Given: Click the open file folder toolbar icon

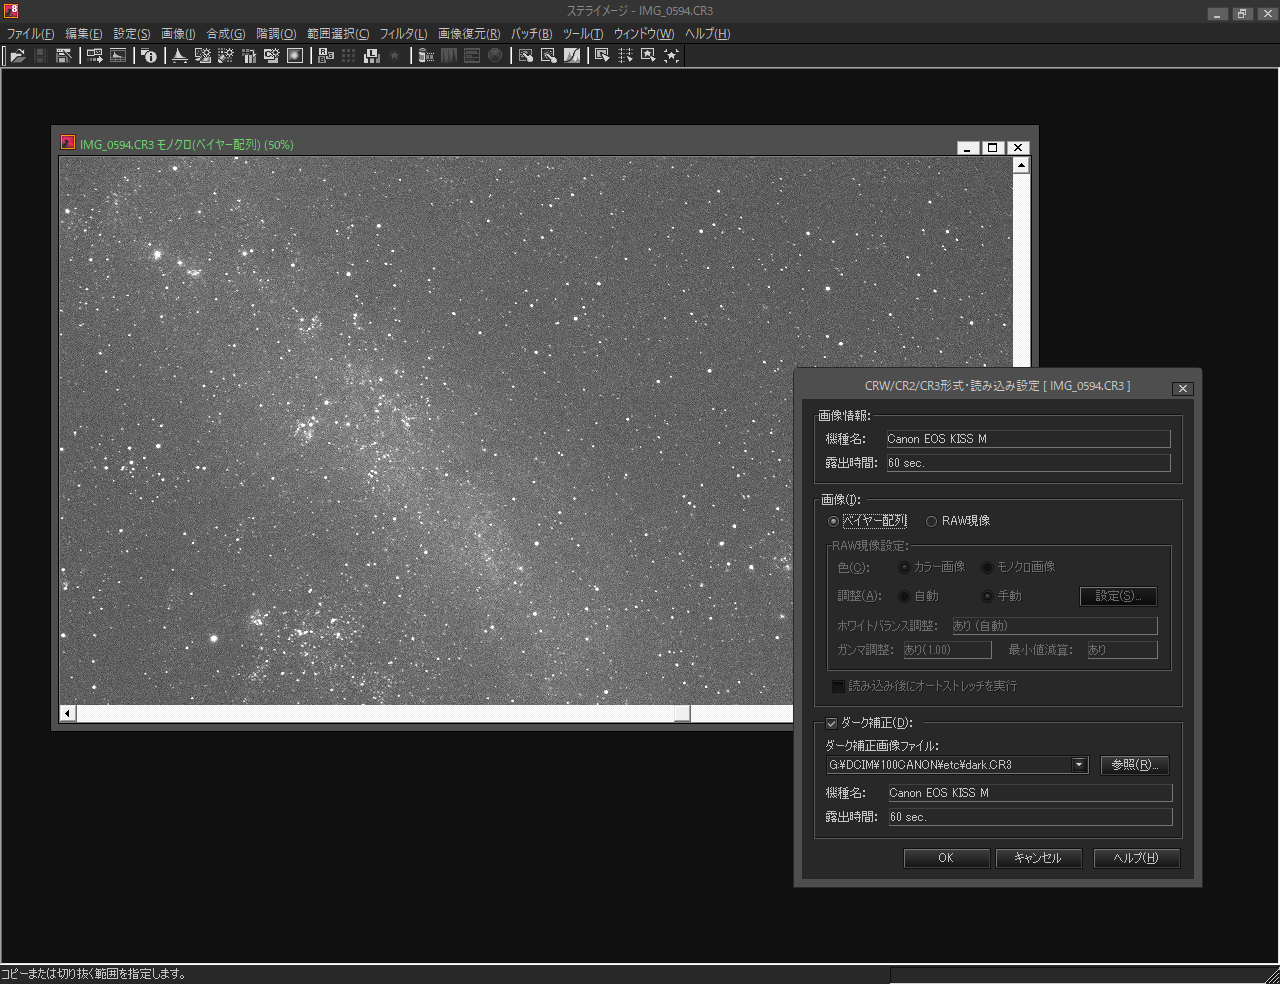Looking at the screenshot, I should point(17,56).
